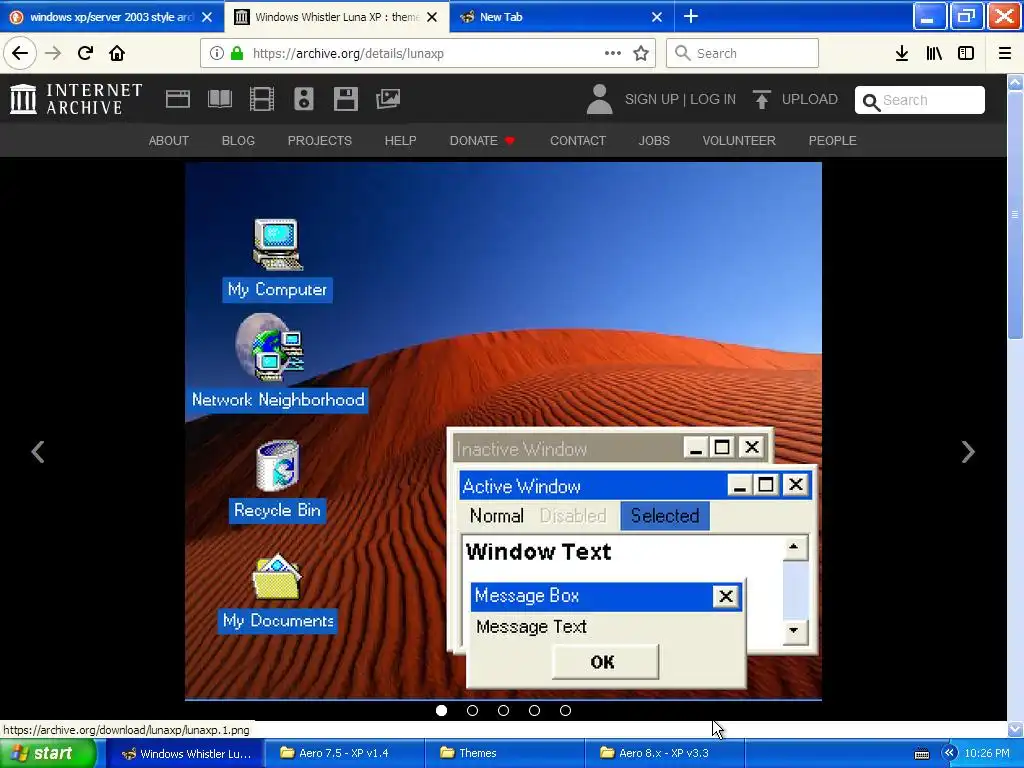Viewport: 1024px width, 768px height.
Task: Open the Texts book icon
Action: [x=219, y=99]
